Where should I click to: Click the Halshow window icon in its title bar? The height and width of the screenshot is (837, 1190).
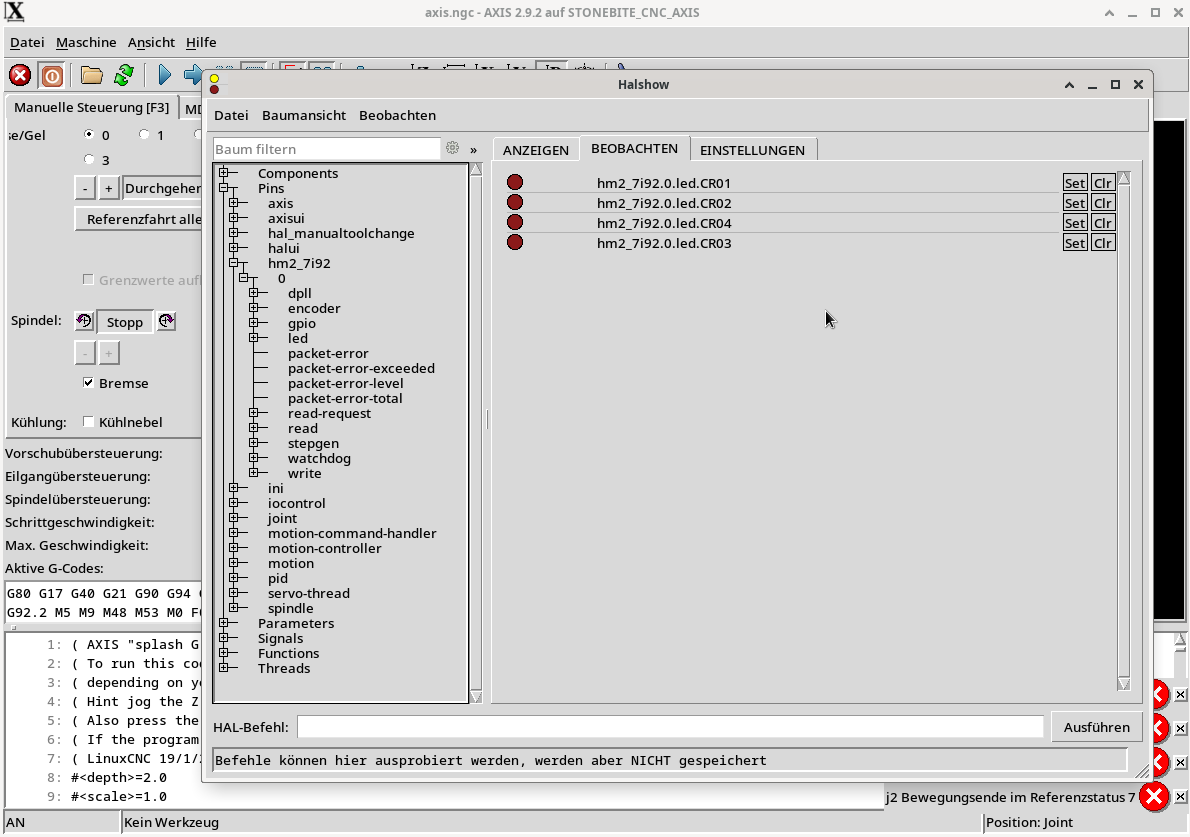coord(215,84)
